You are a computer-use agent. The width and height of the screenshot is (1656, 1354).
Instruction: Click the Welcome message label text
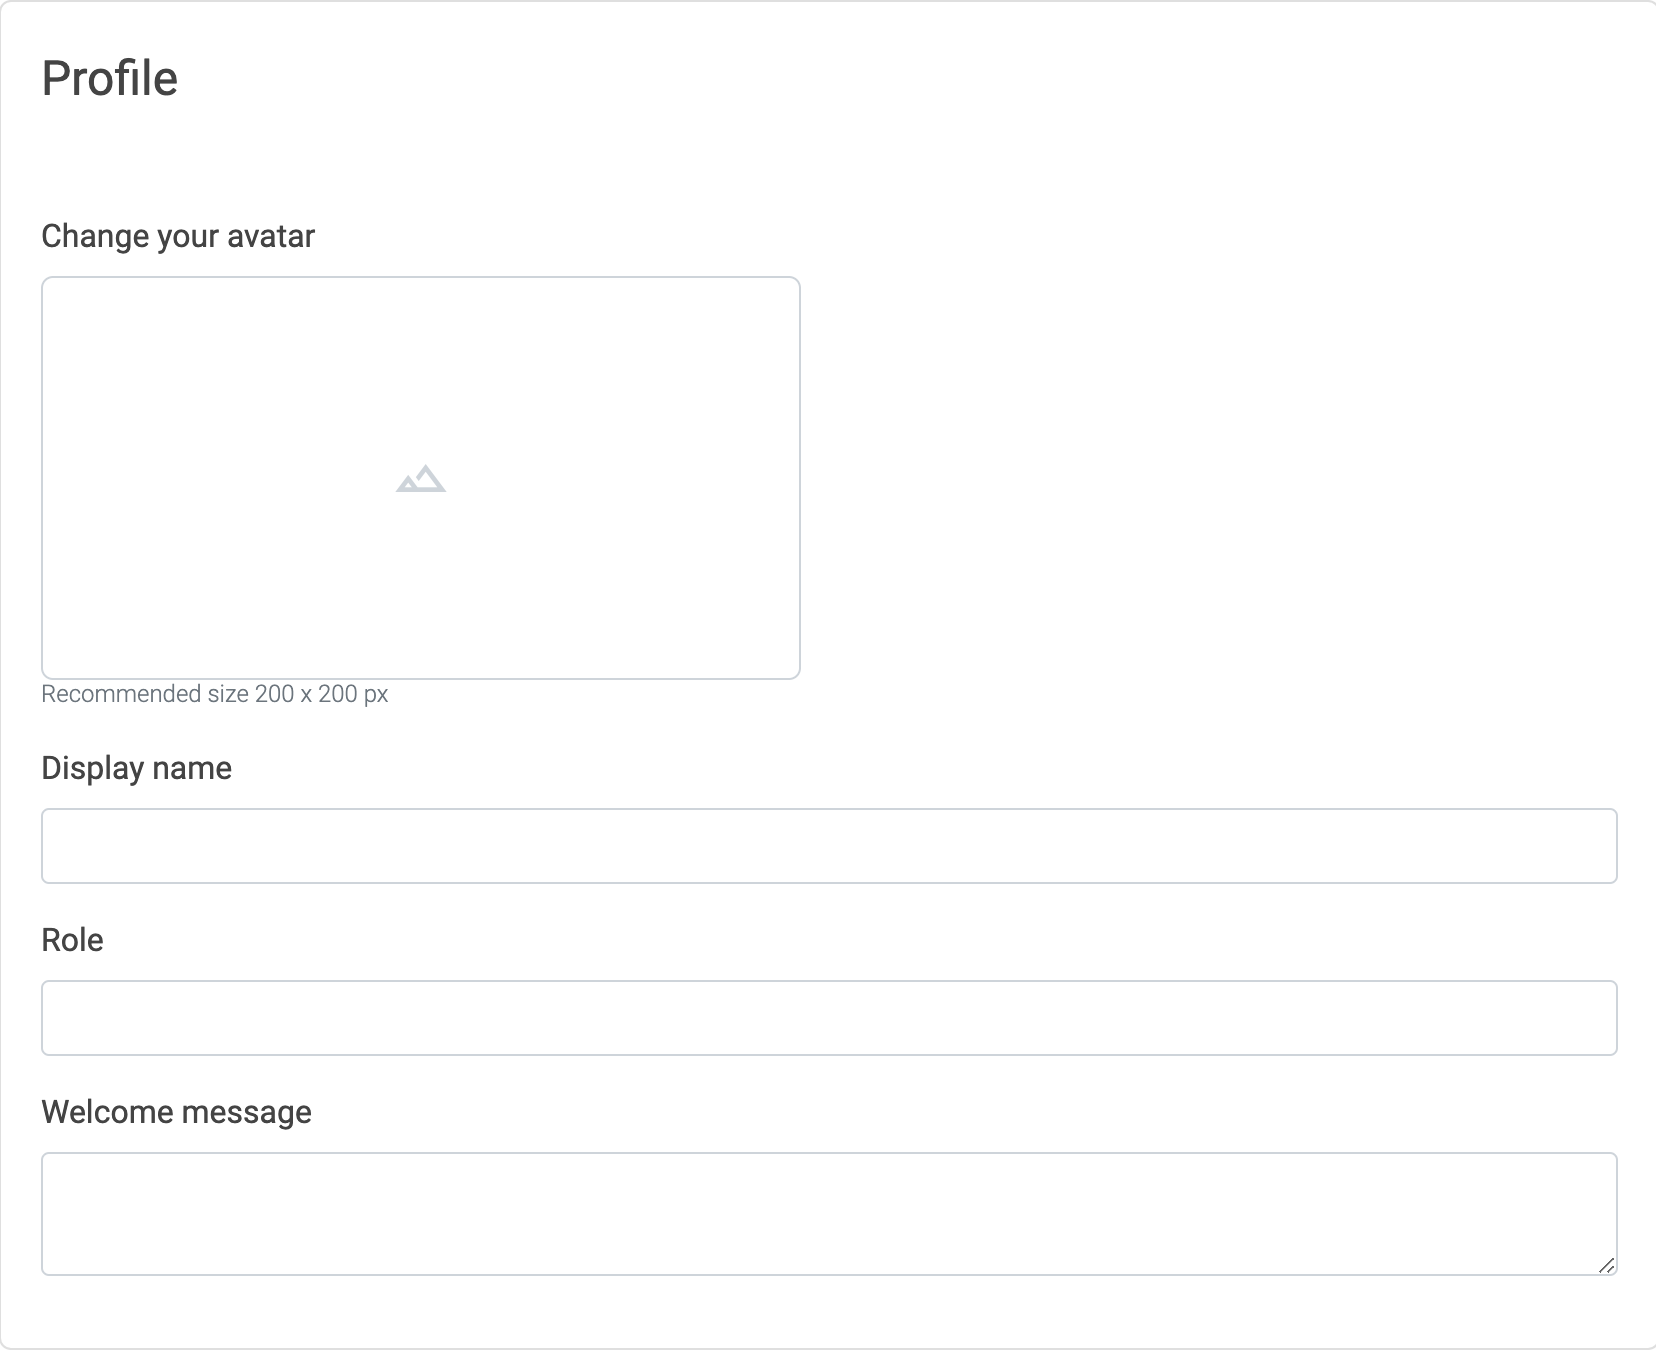[175, 1111]
